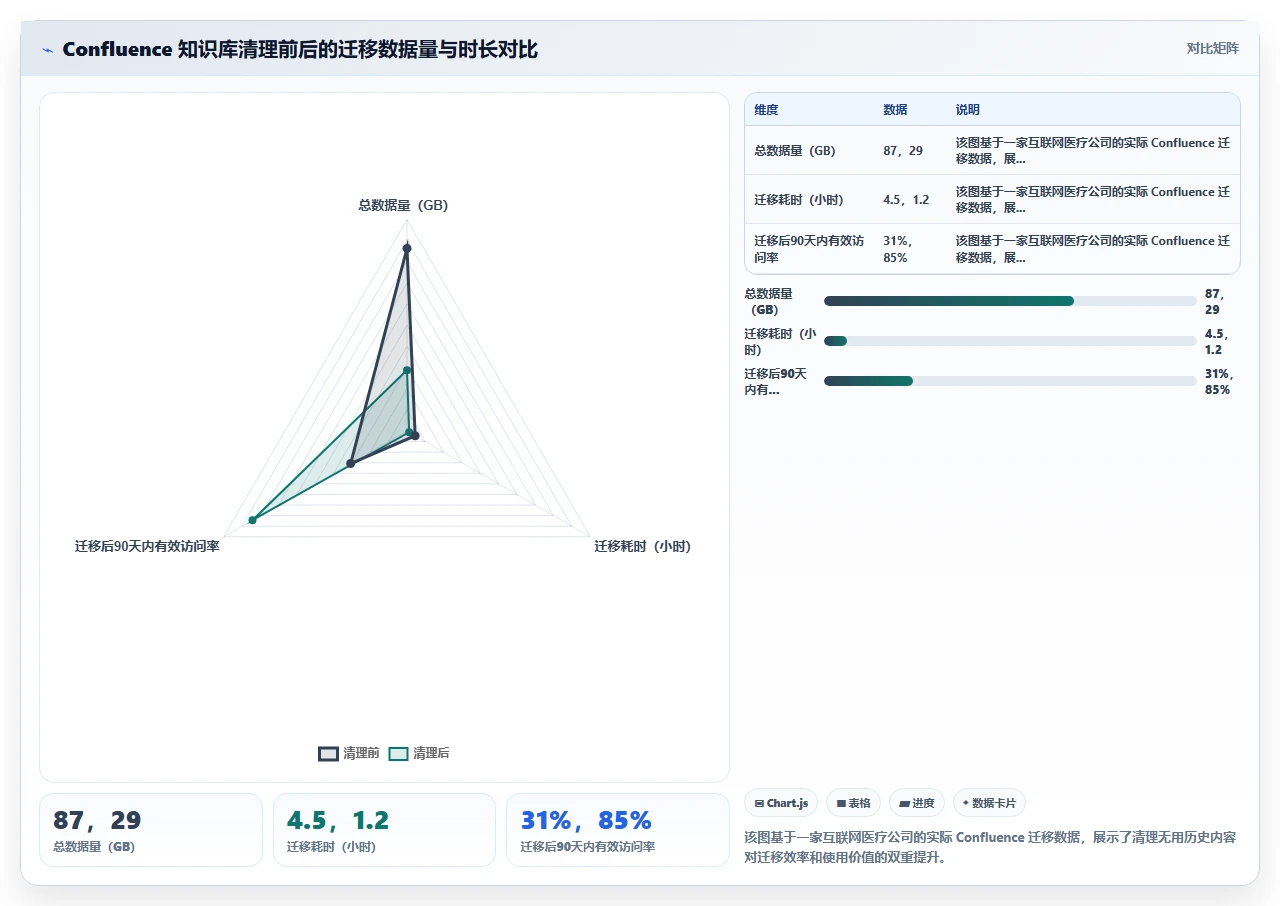Select the Chart.js tag
Image resolution: width=1280 pixels, height=906 pixels.
(x=781, y=803)
